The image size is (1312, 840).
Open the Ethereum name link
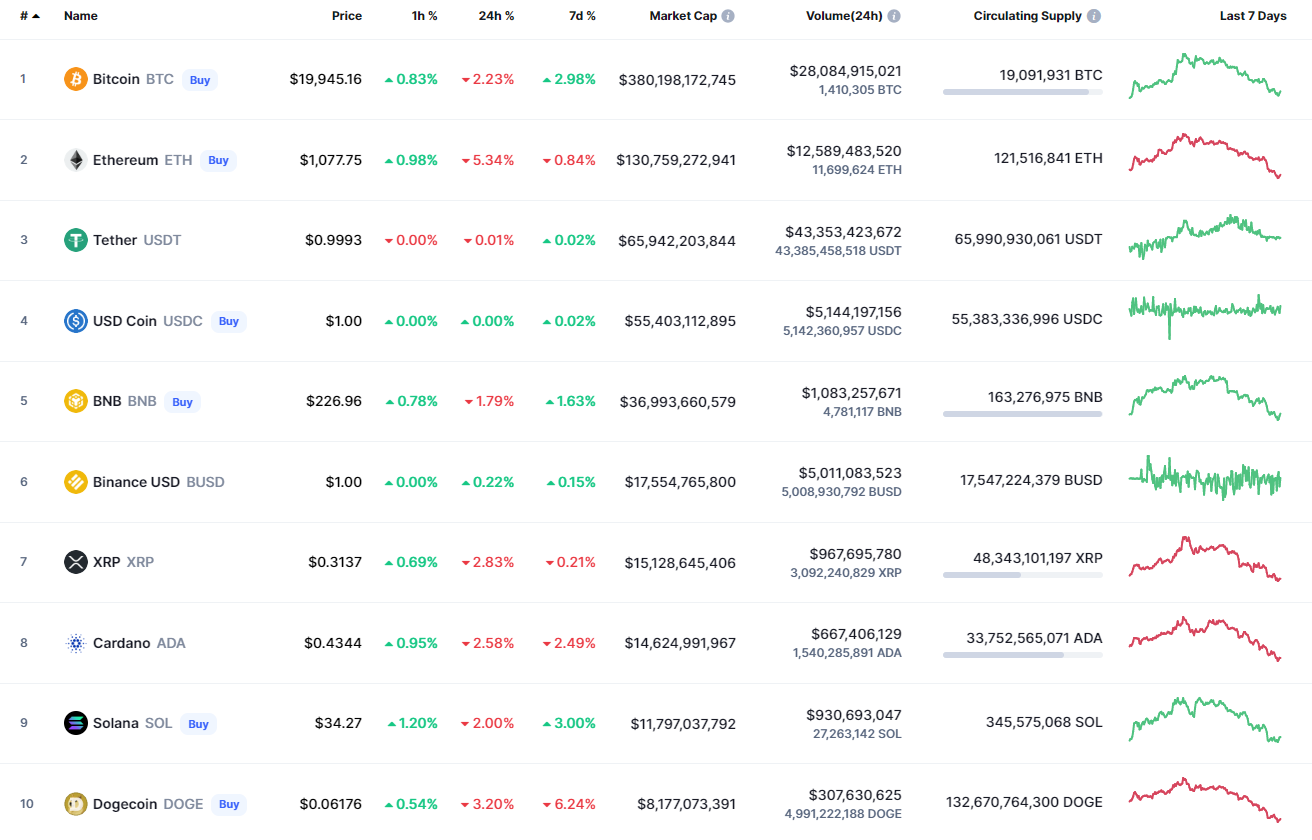[125, 160]
